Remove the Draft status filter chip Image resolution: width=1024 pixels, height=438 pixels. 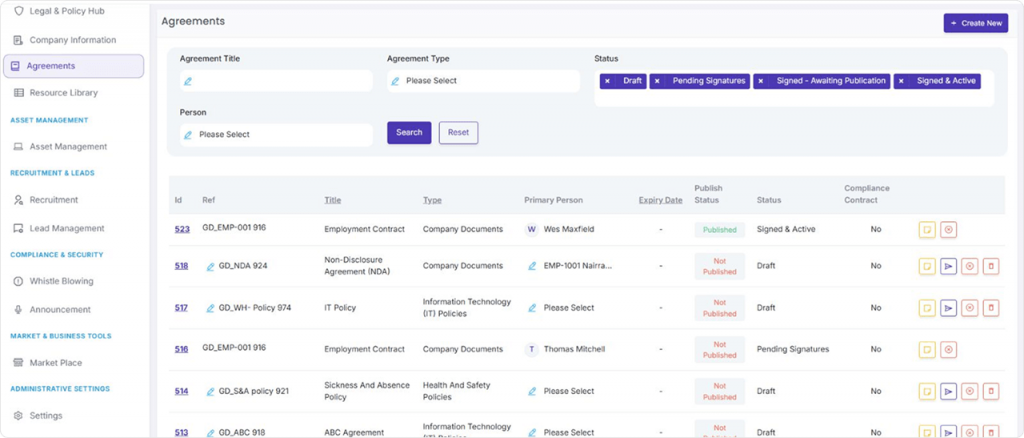coord(607,81)
